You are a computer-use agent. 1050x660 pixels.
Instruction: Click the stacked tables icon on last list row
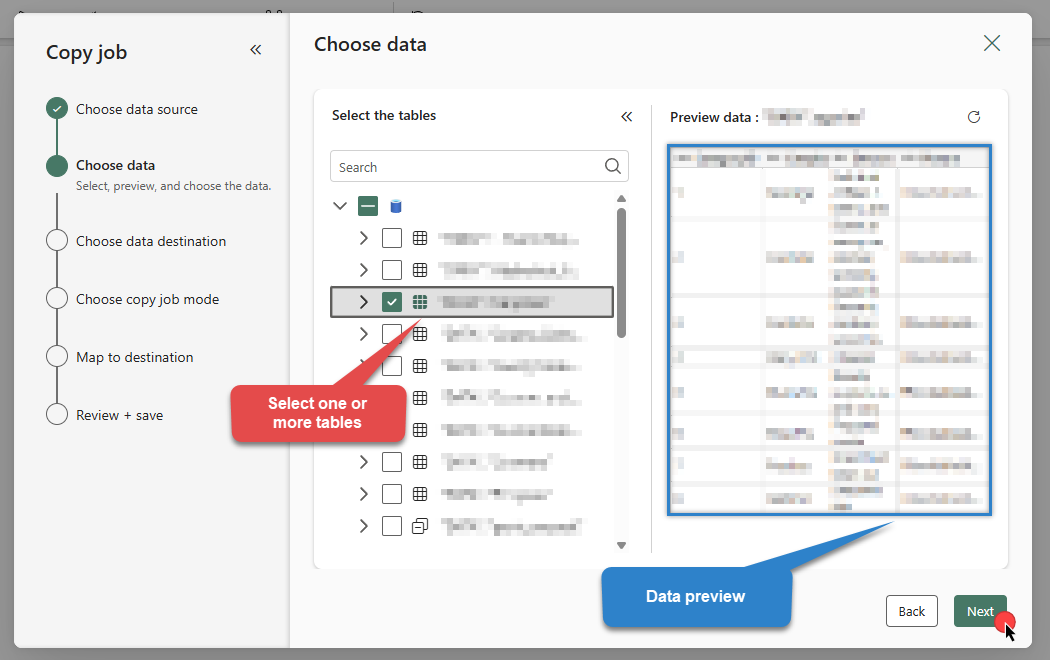[419, 525]
